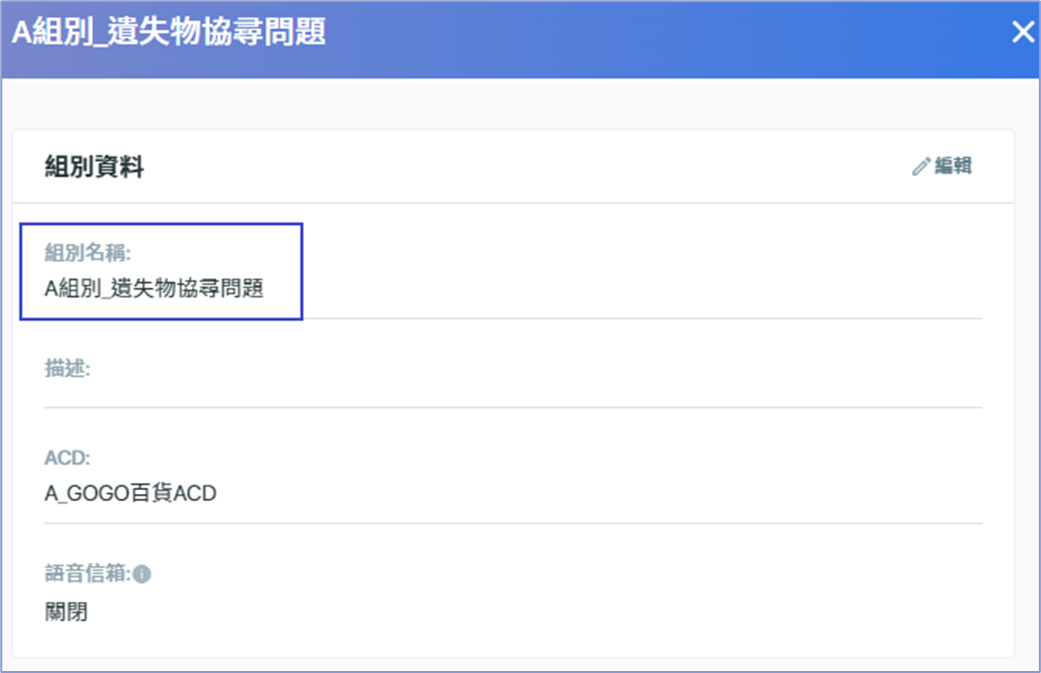Click the 語音信箱 label text
Screen dimensions: 1041x673
[88, 573]
